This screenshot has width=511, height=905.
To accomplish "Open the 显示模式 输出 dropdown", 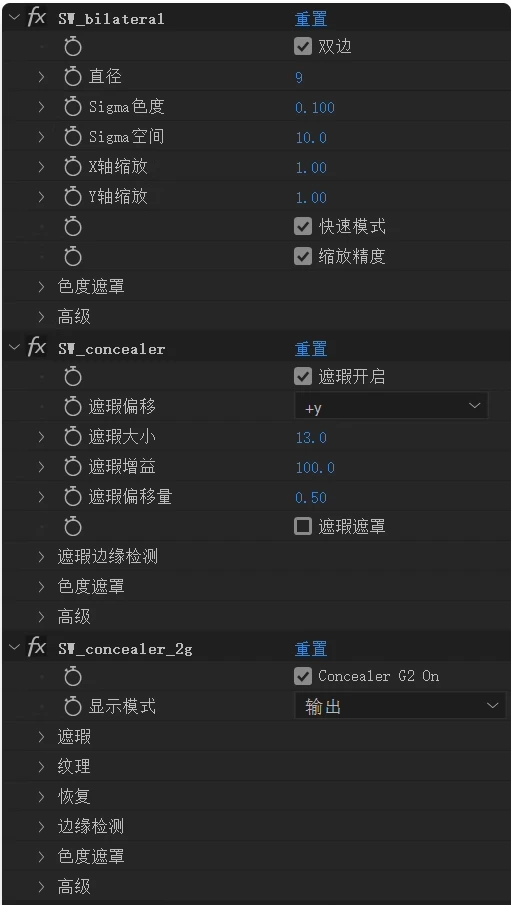I will pyautogui.click(x=400, y=706).
